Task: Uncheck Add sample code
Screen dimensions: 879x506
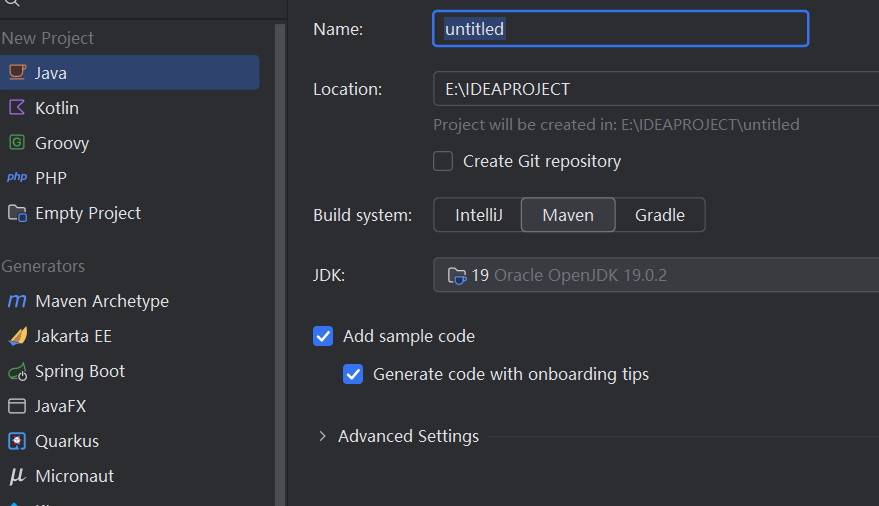Action: [x=323, y=336]
